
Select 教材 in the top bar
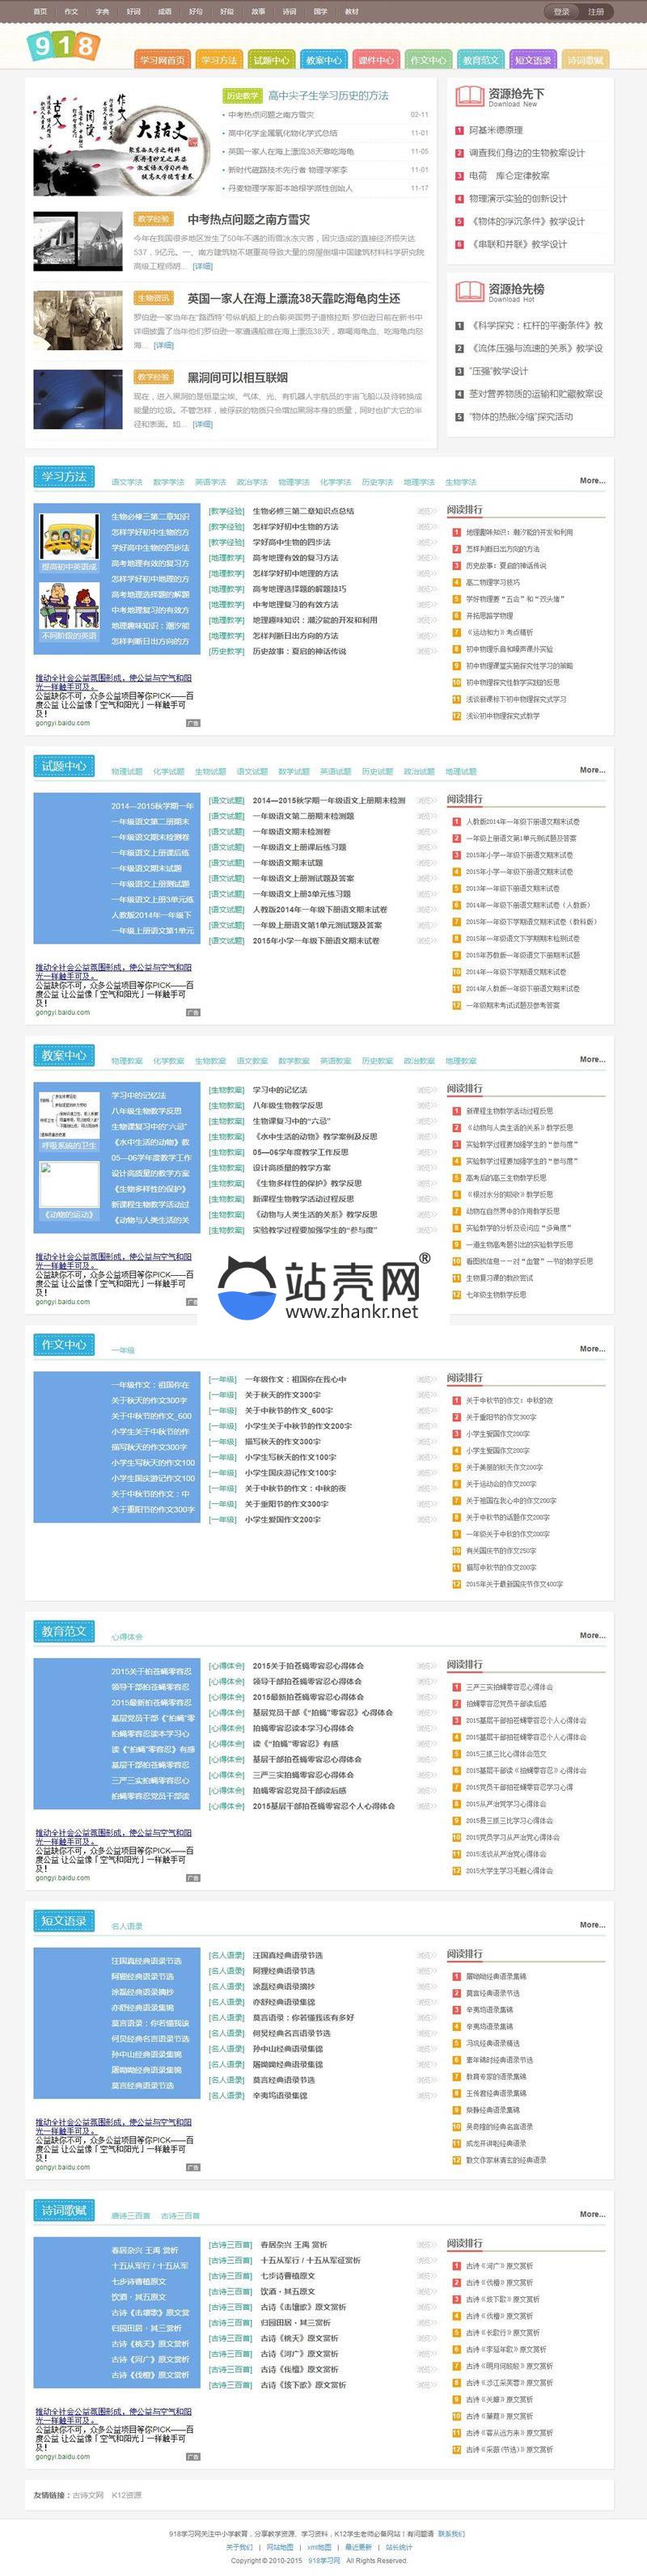[x=352, y=12]
